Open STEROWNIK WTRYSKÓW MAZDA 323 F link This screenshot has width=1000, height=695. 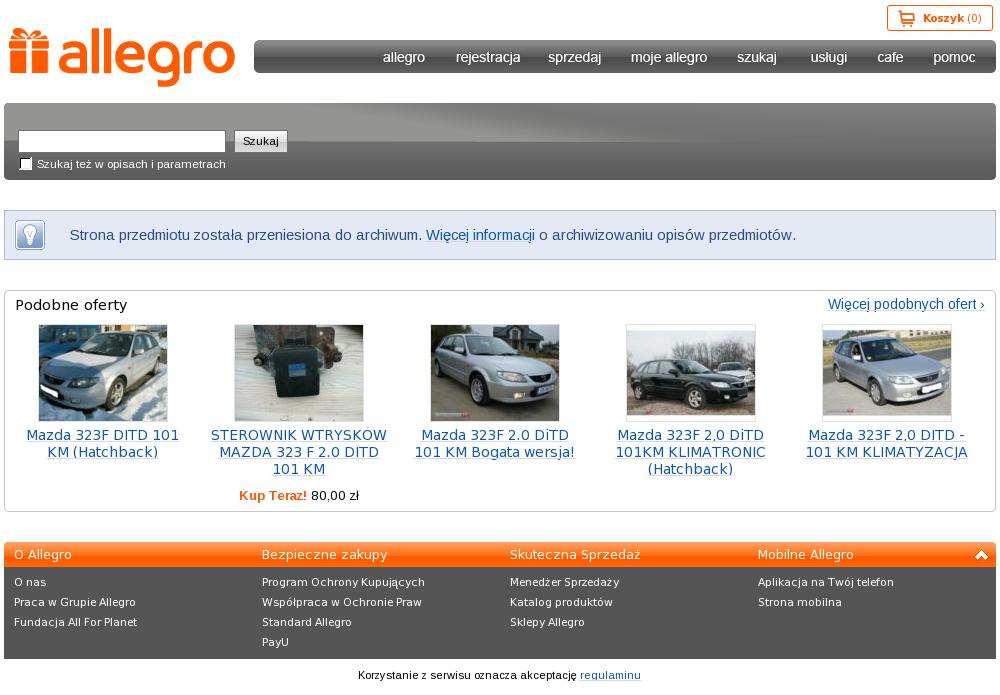pos(298,452)
